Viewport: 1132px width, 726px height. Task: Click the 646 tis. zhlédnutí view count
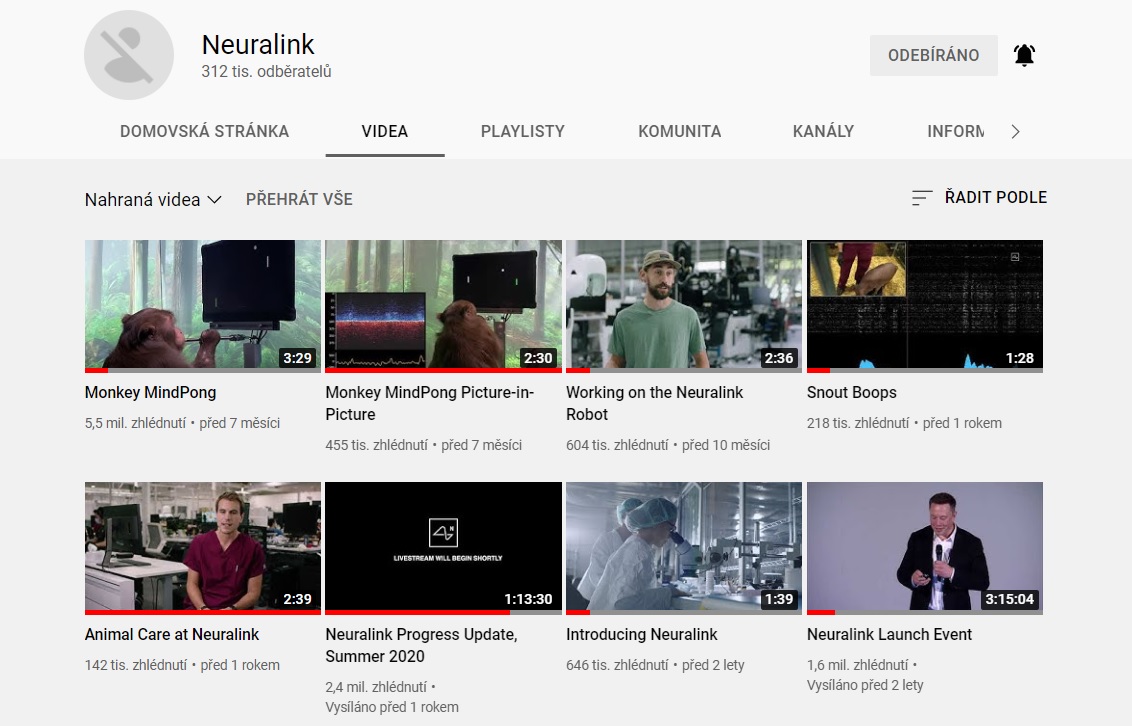coord(617,665)
